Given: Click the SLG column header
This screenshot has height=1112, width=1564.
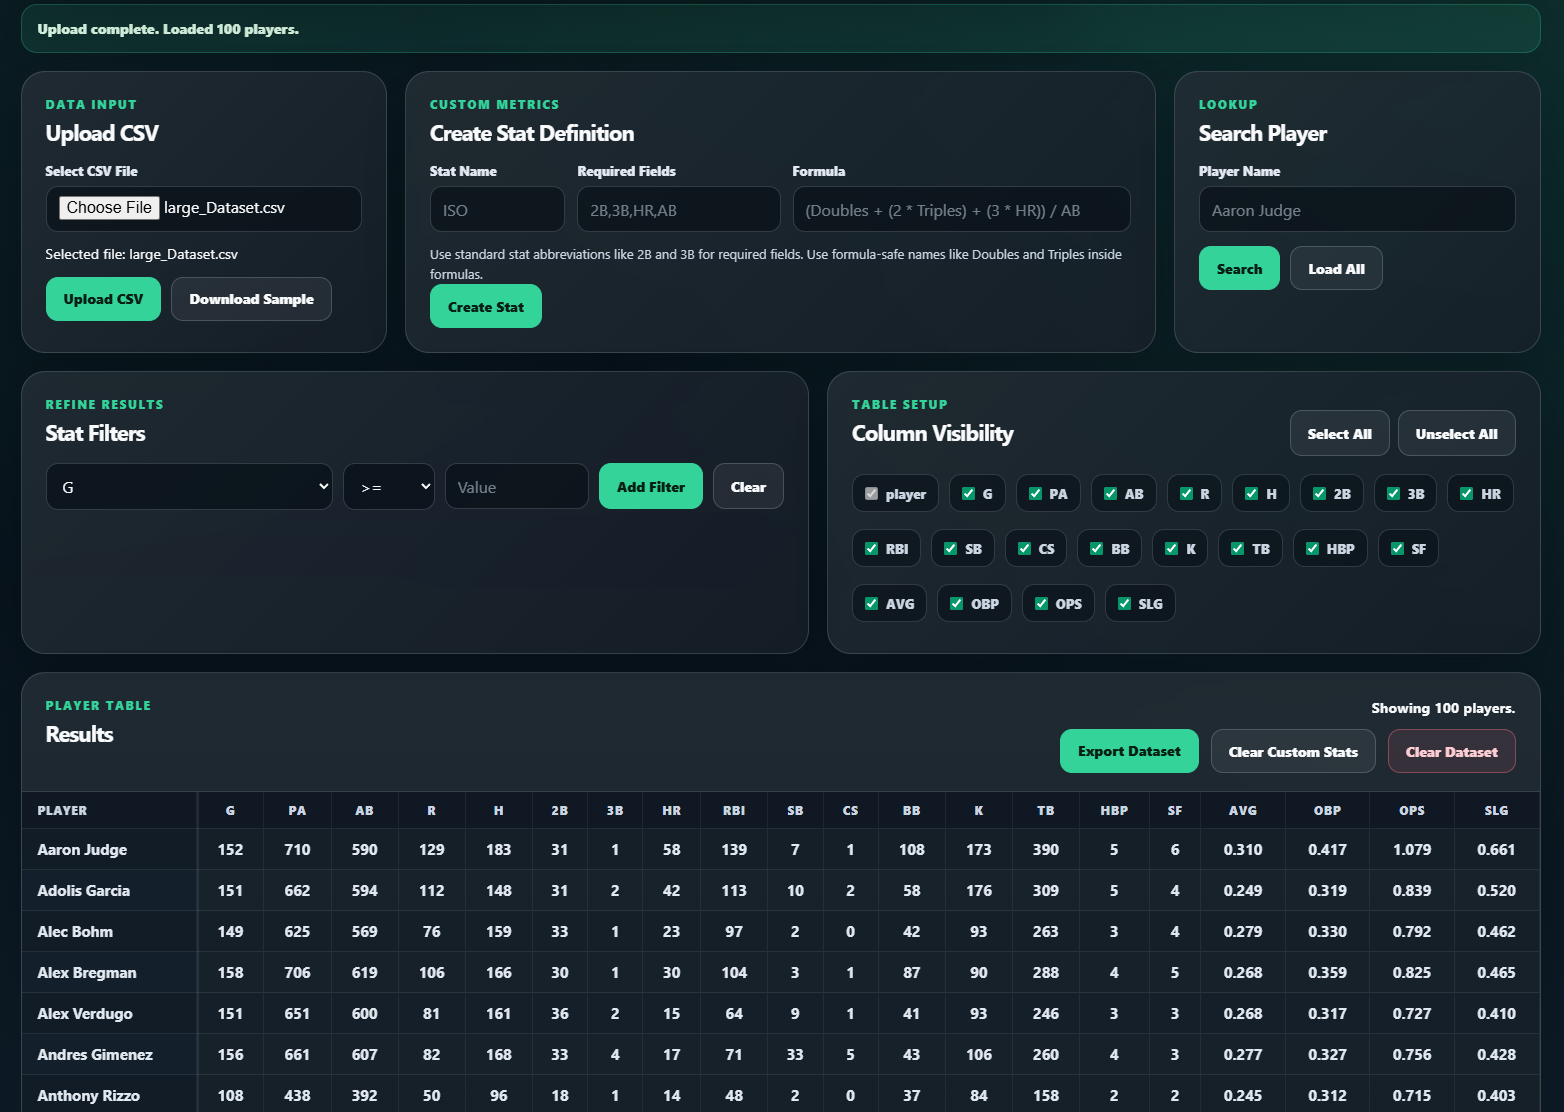Looking at the screenshot, I should (1496, 810).
